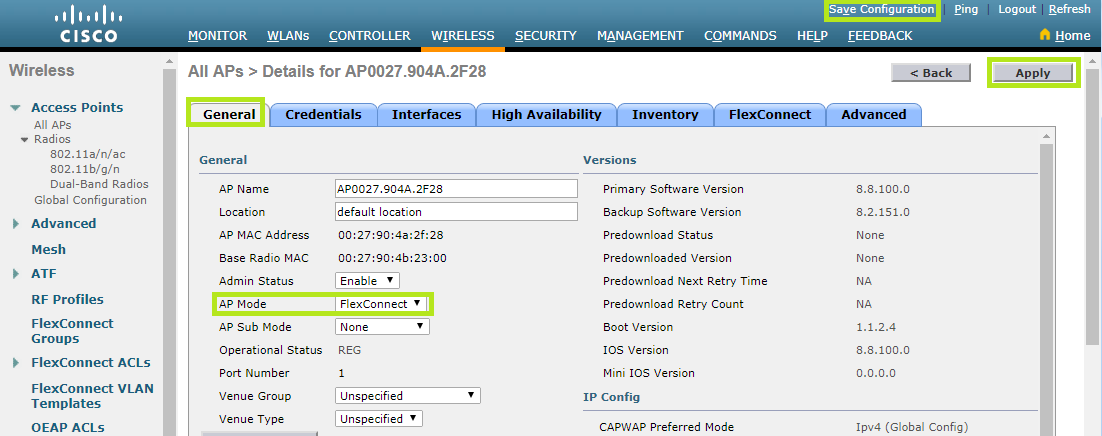1102x436 pixels.
Task: Collapse the Radios submenu arrow
Action: pos(26,140)
